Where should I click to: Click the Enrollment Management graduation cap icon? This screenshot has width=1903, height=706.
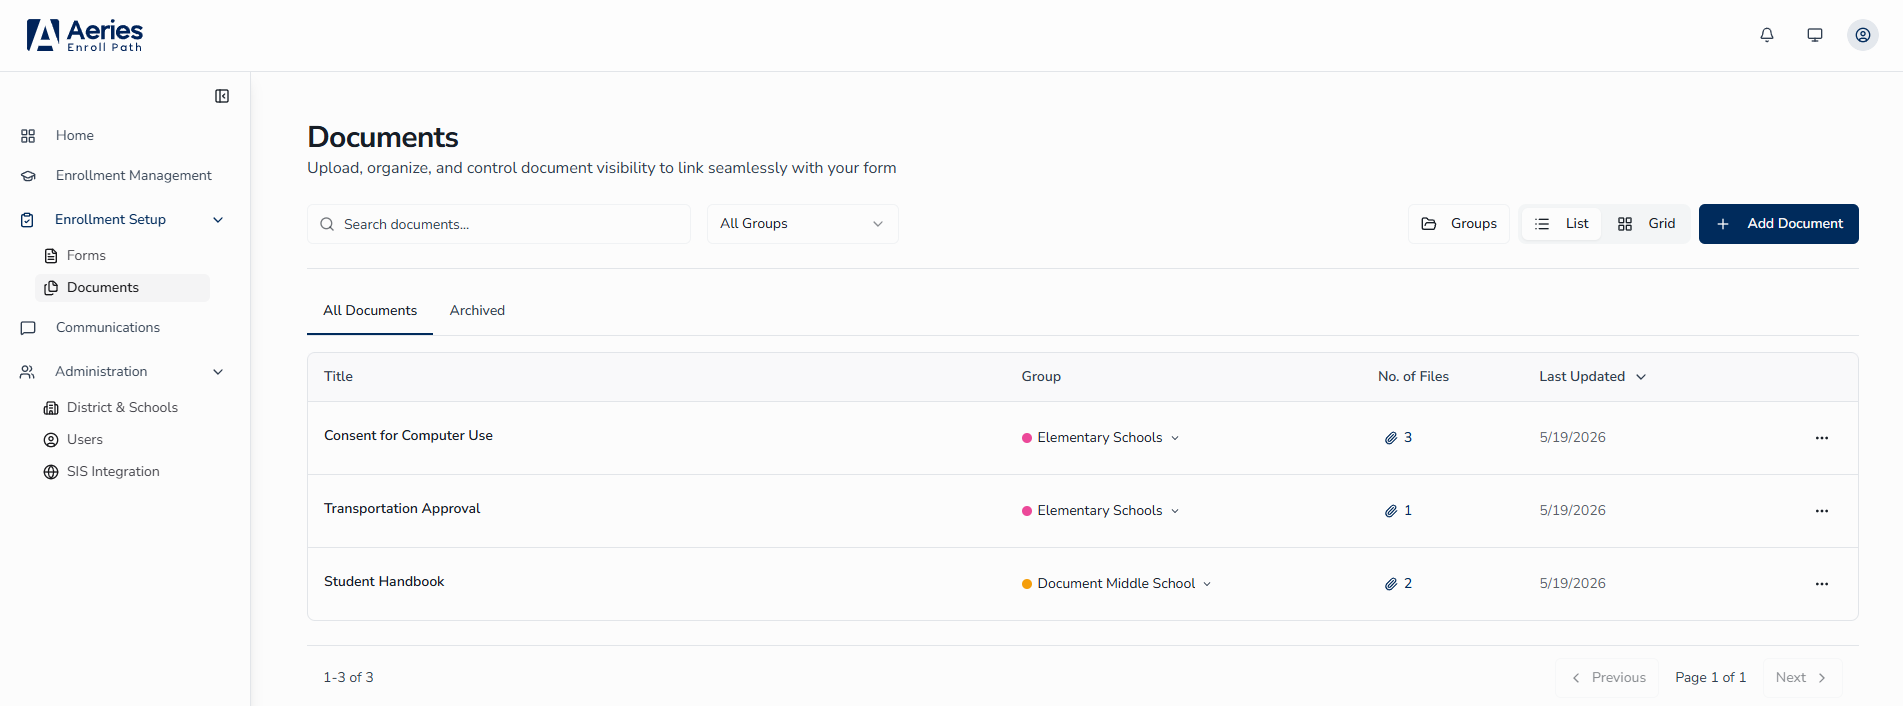point(28,176)
